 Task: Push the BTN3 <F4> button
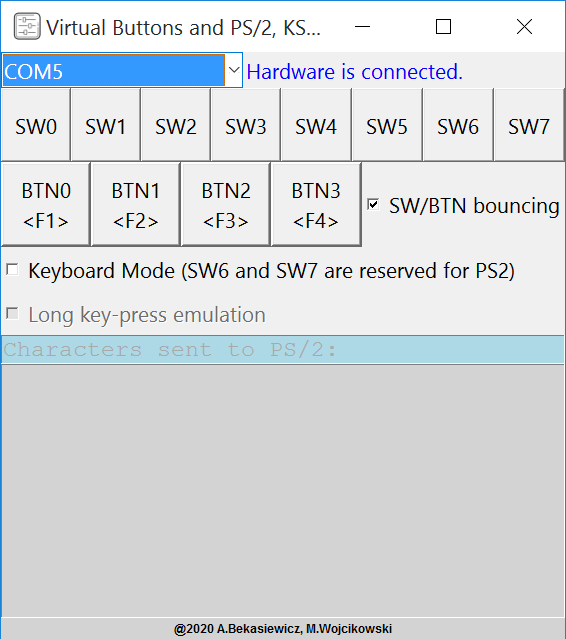[x=316, y=205]
